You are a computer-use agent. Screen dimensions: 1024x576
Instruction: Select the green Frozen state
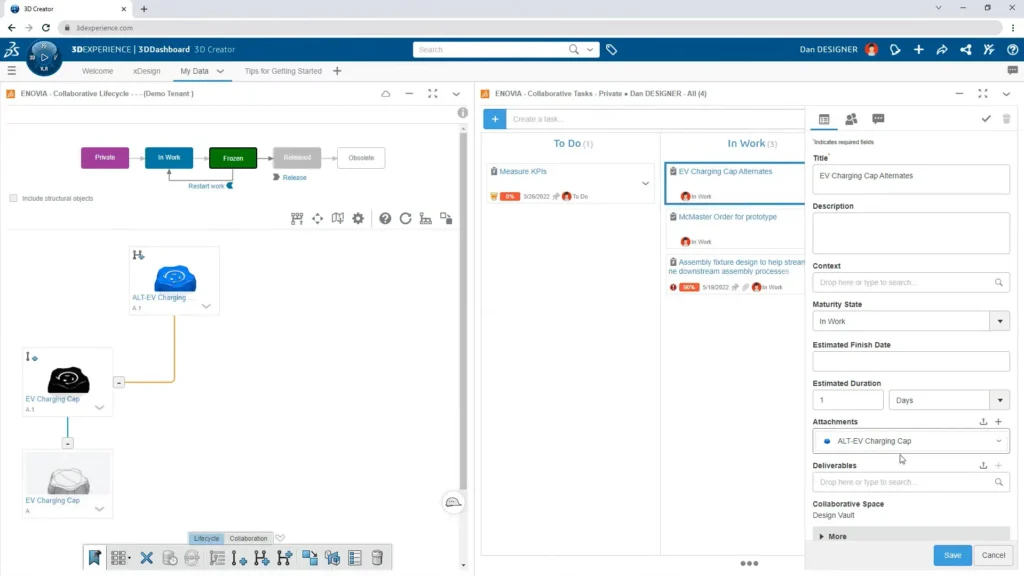[232, 157]
